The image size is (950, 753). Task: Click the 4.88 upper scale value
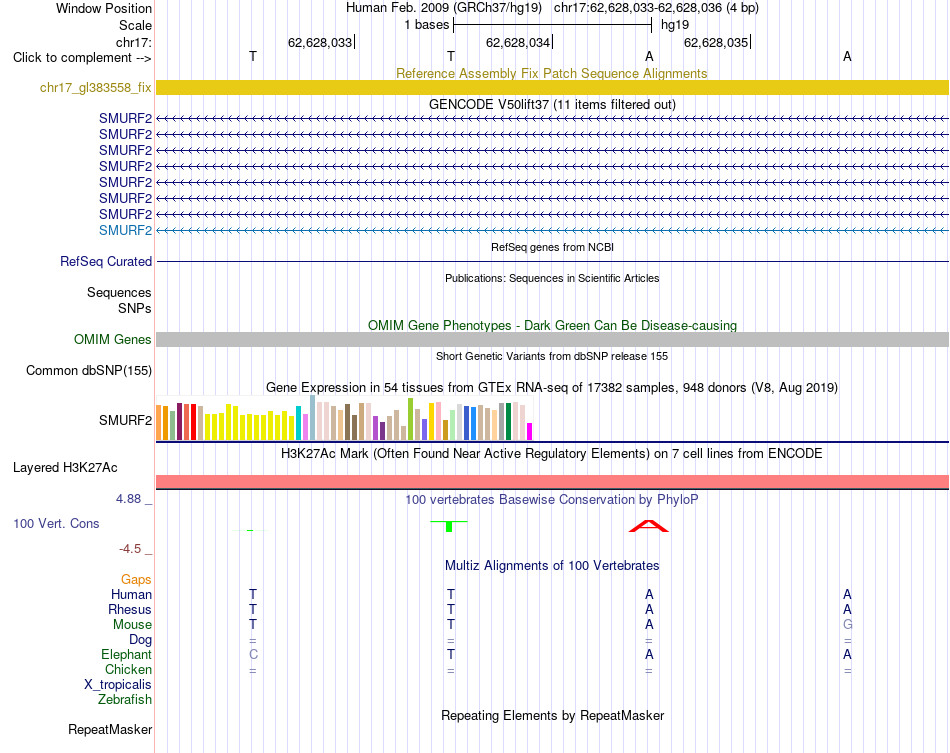tap(128, 499)
